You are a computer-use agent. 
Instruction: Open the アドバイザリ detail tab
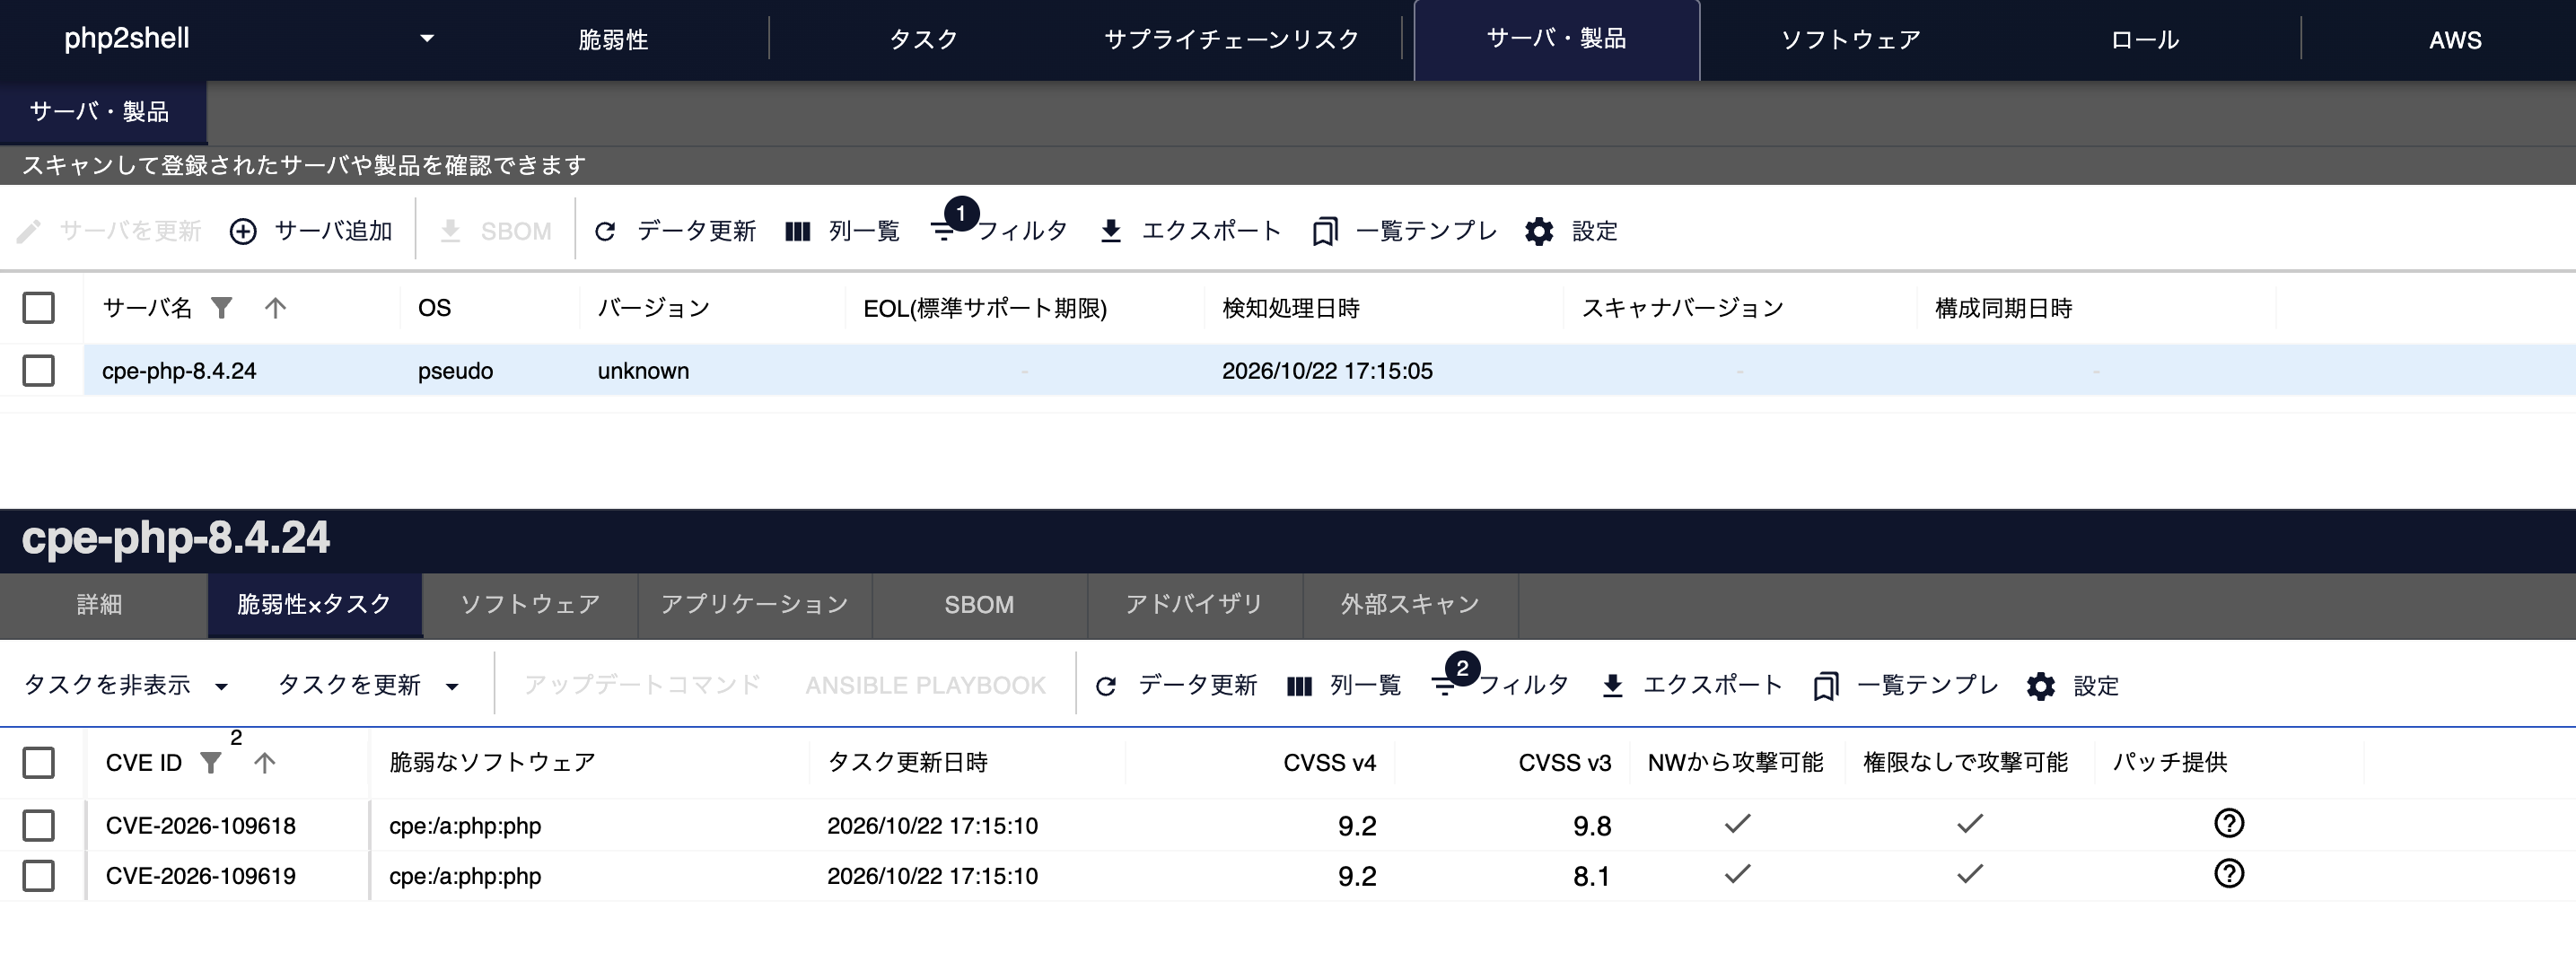1194,605
